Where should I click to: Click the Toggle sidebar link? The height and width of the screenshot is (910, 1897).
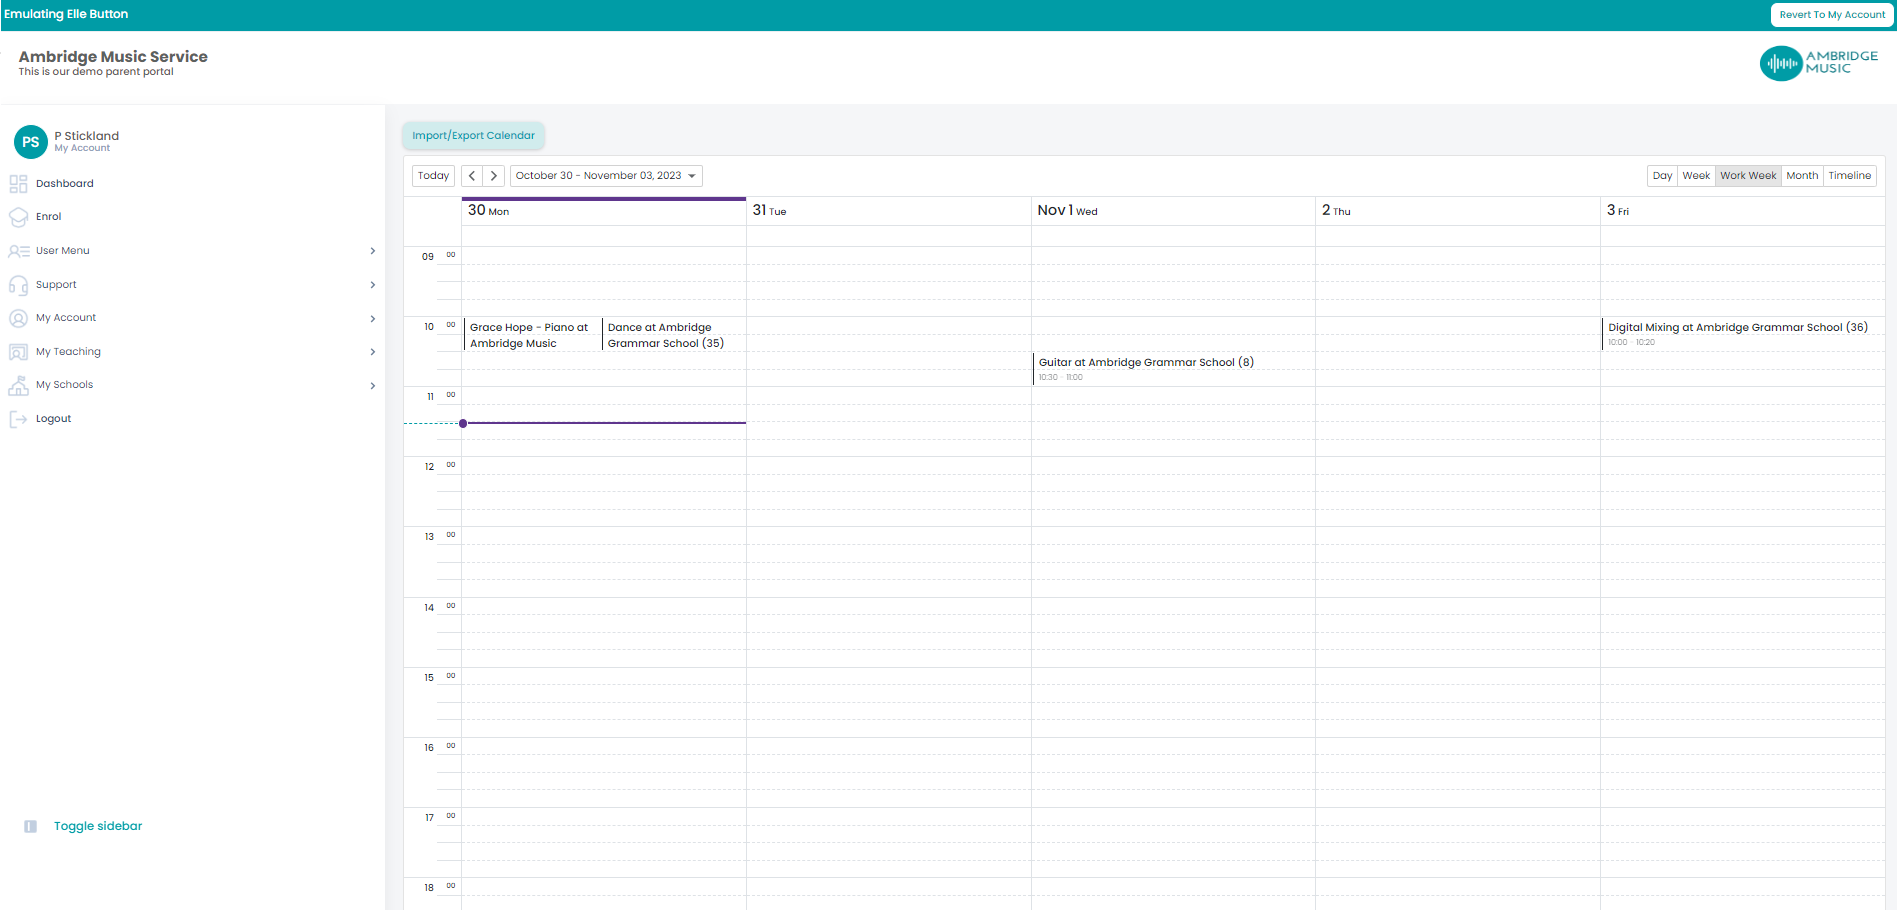pyautogui.click(x=98, y=826)
